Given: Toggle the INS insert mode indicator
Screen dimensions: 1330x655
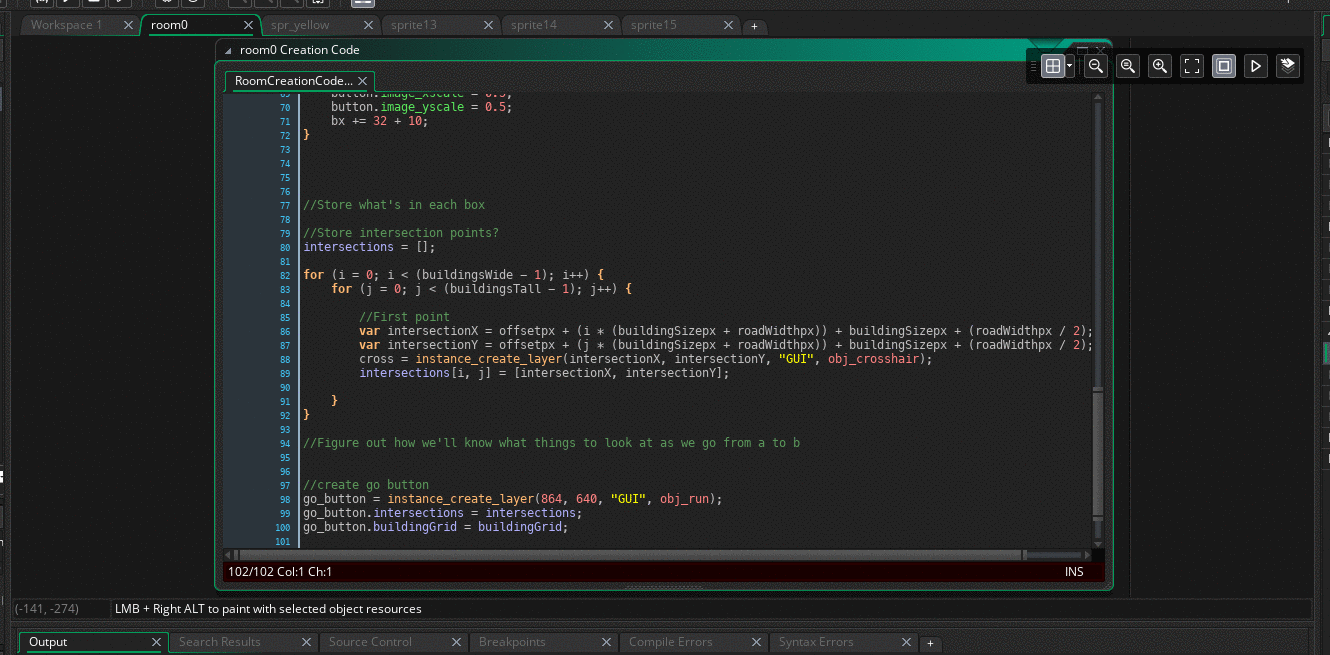Looking at the screenshot, I should [x=1074, y=572].
